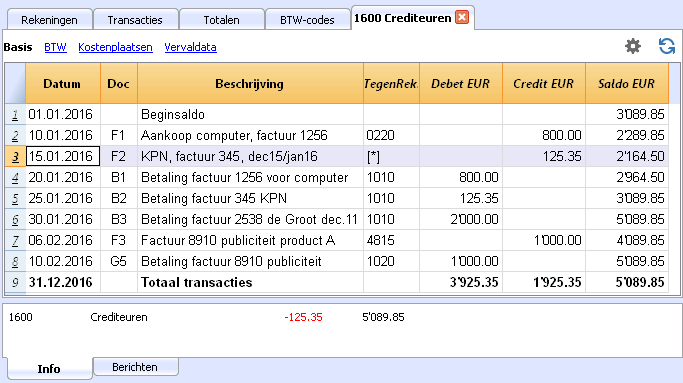Follow row number 4 link
Viewport: 683px width, 383px height.
click(x=15, y=177)
